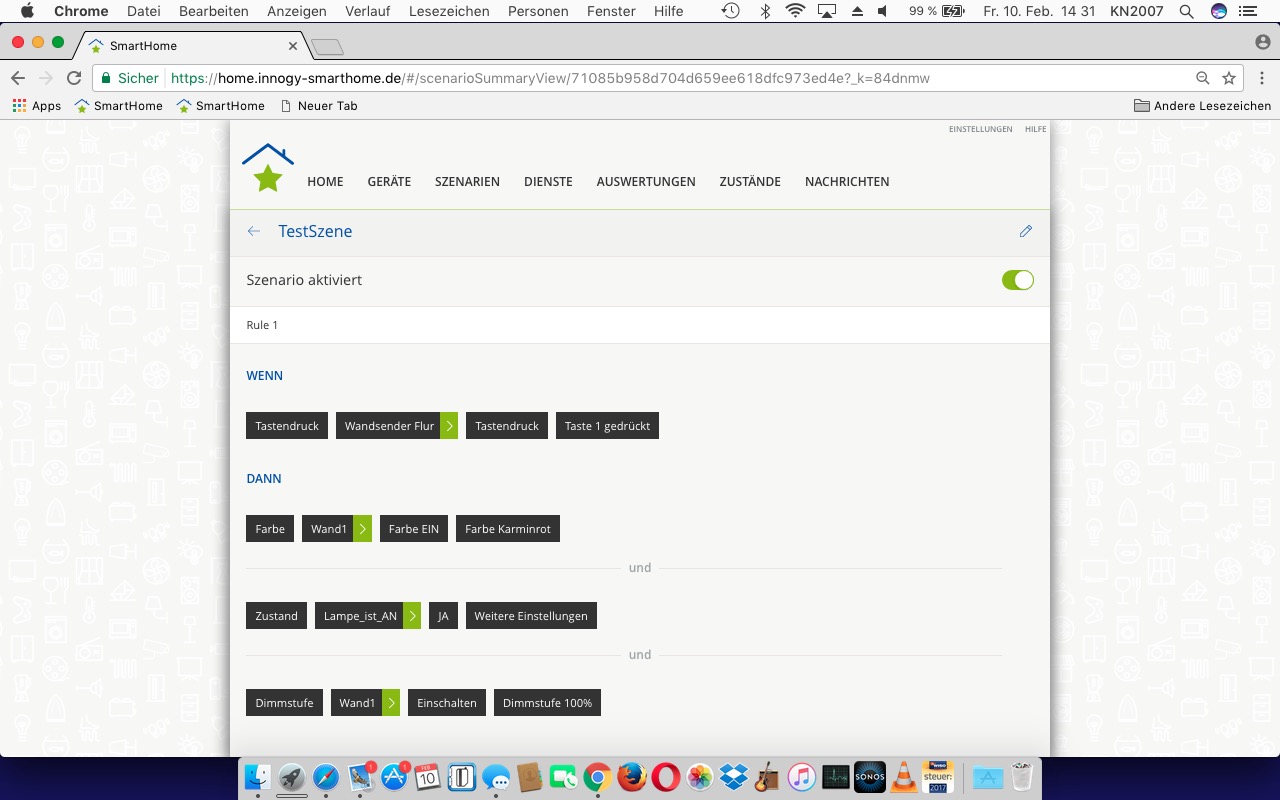Image resolution: width=1280 pixels, height=800 pixels.
Task: Click the zoom magnifier icon in address bar
Action: pos(1203,78)
